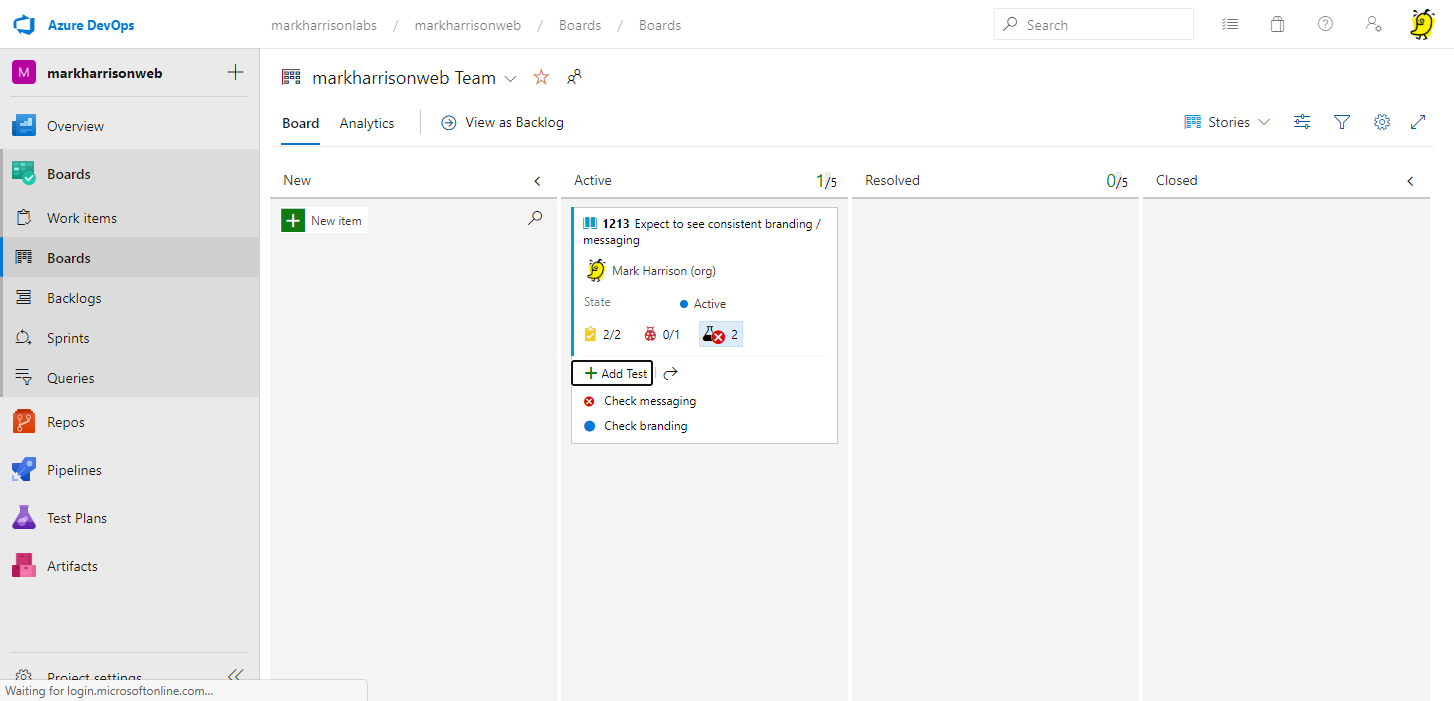
Task: Click the Add Test button
Action: (x=612, y=373)
